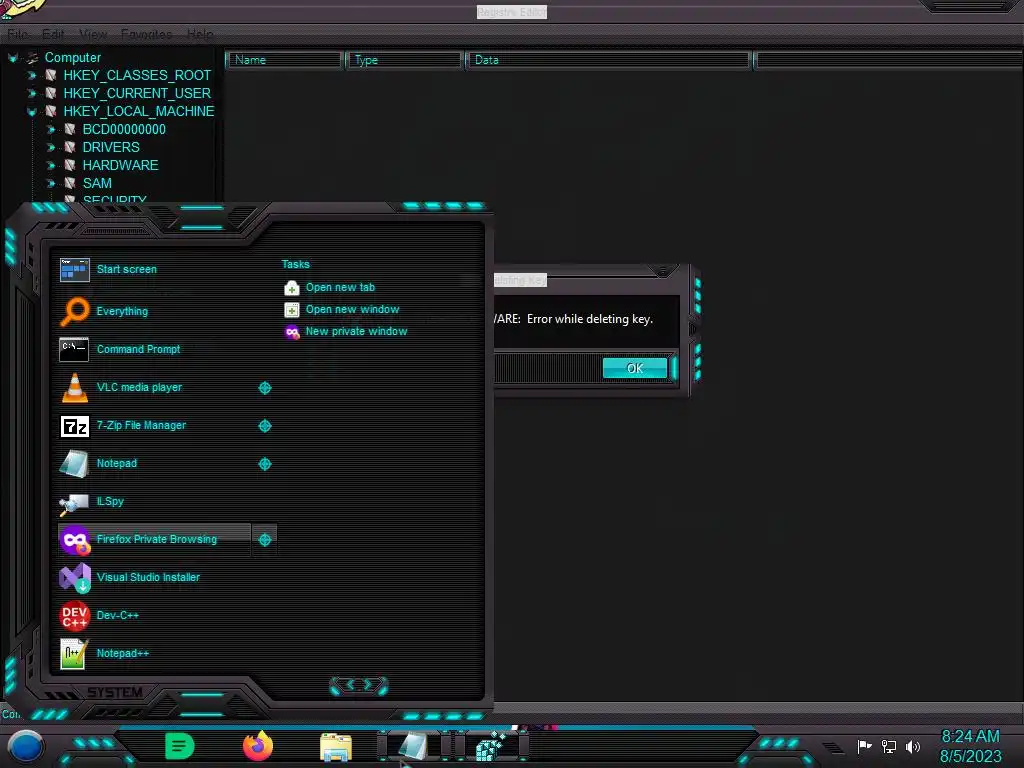Open the View menu
Viewport: 1024px width, 768px height.
tap(93, 34)
